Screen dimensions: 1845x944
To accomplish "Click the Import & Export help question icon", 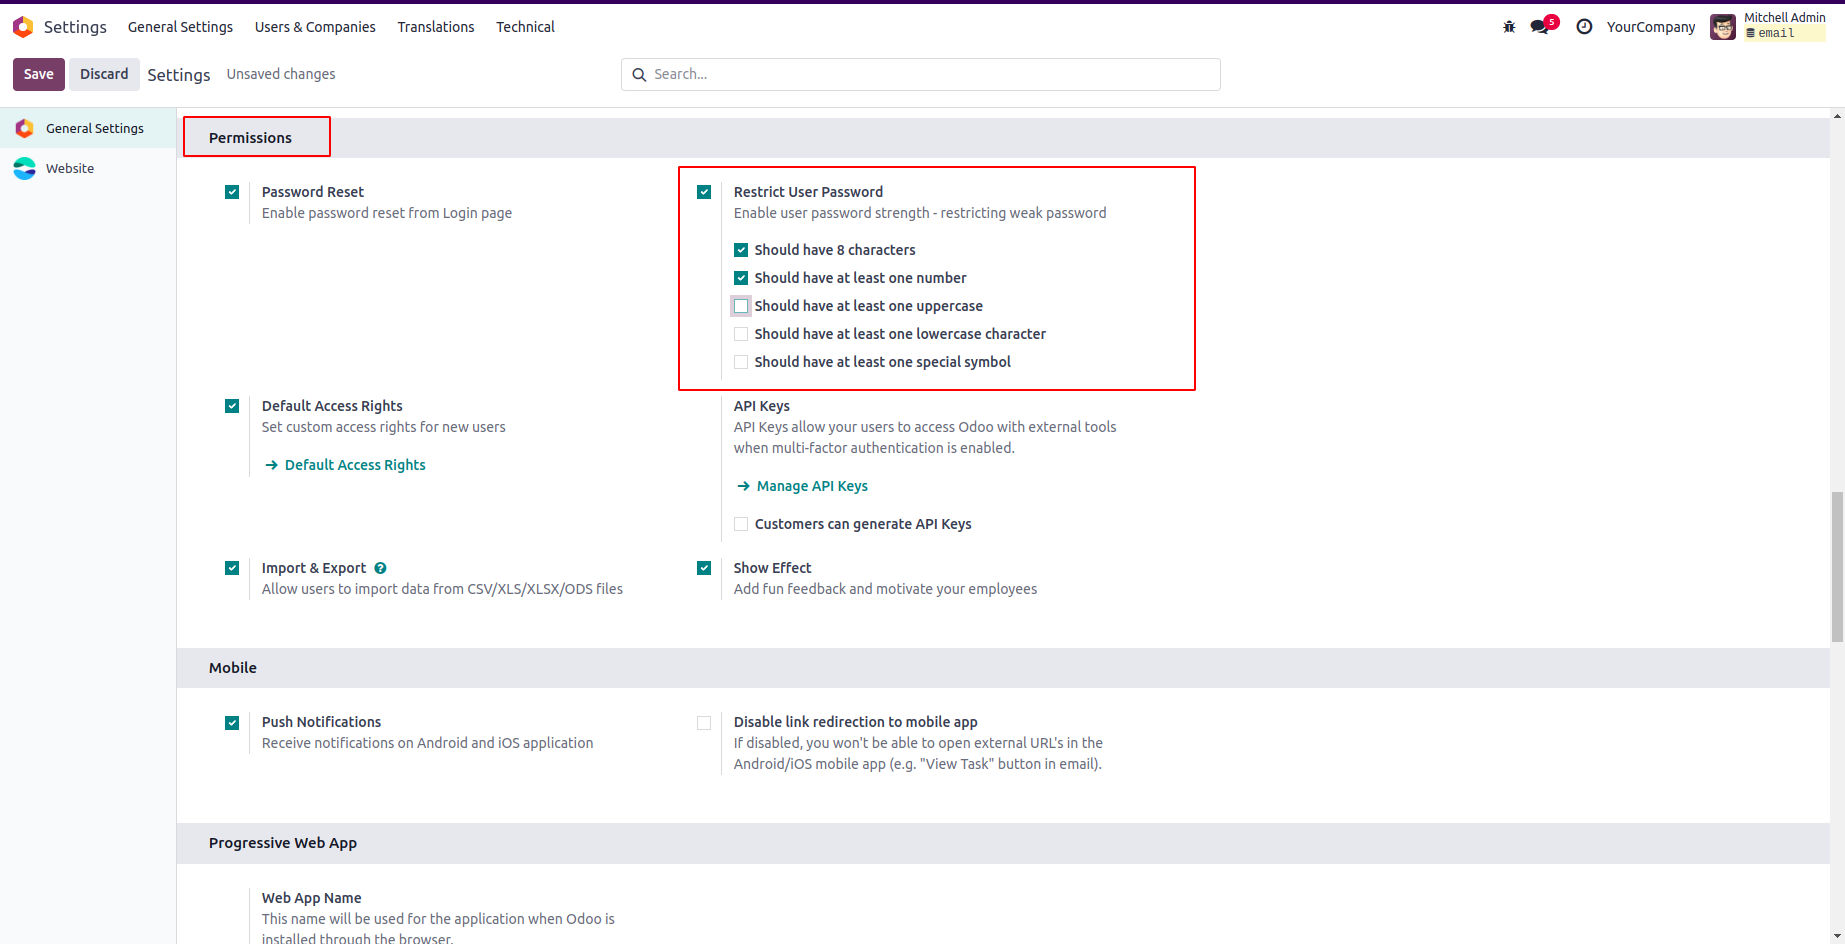I will (x=380, y=568).
